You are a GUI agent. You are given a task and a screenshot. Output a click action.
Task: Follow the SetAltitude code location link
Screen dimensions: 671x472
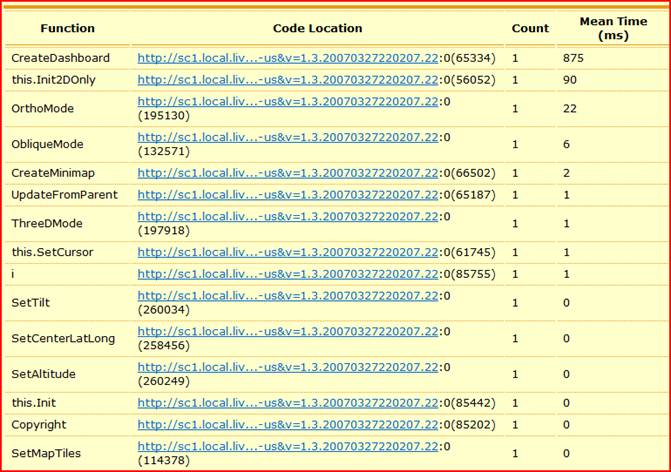pyautogui.click(x=287, y=367)
